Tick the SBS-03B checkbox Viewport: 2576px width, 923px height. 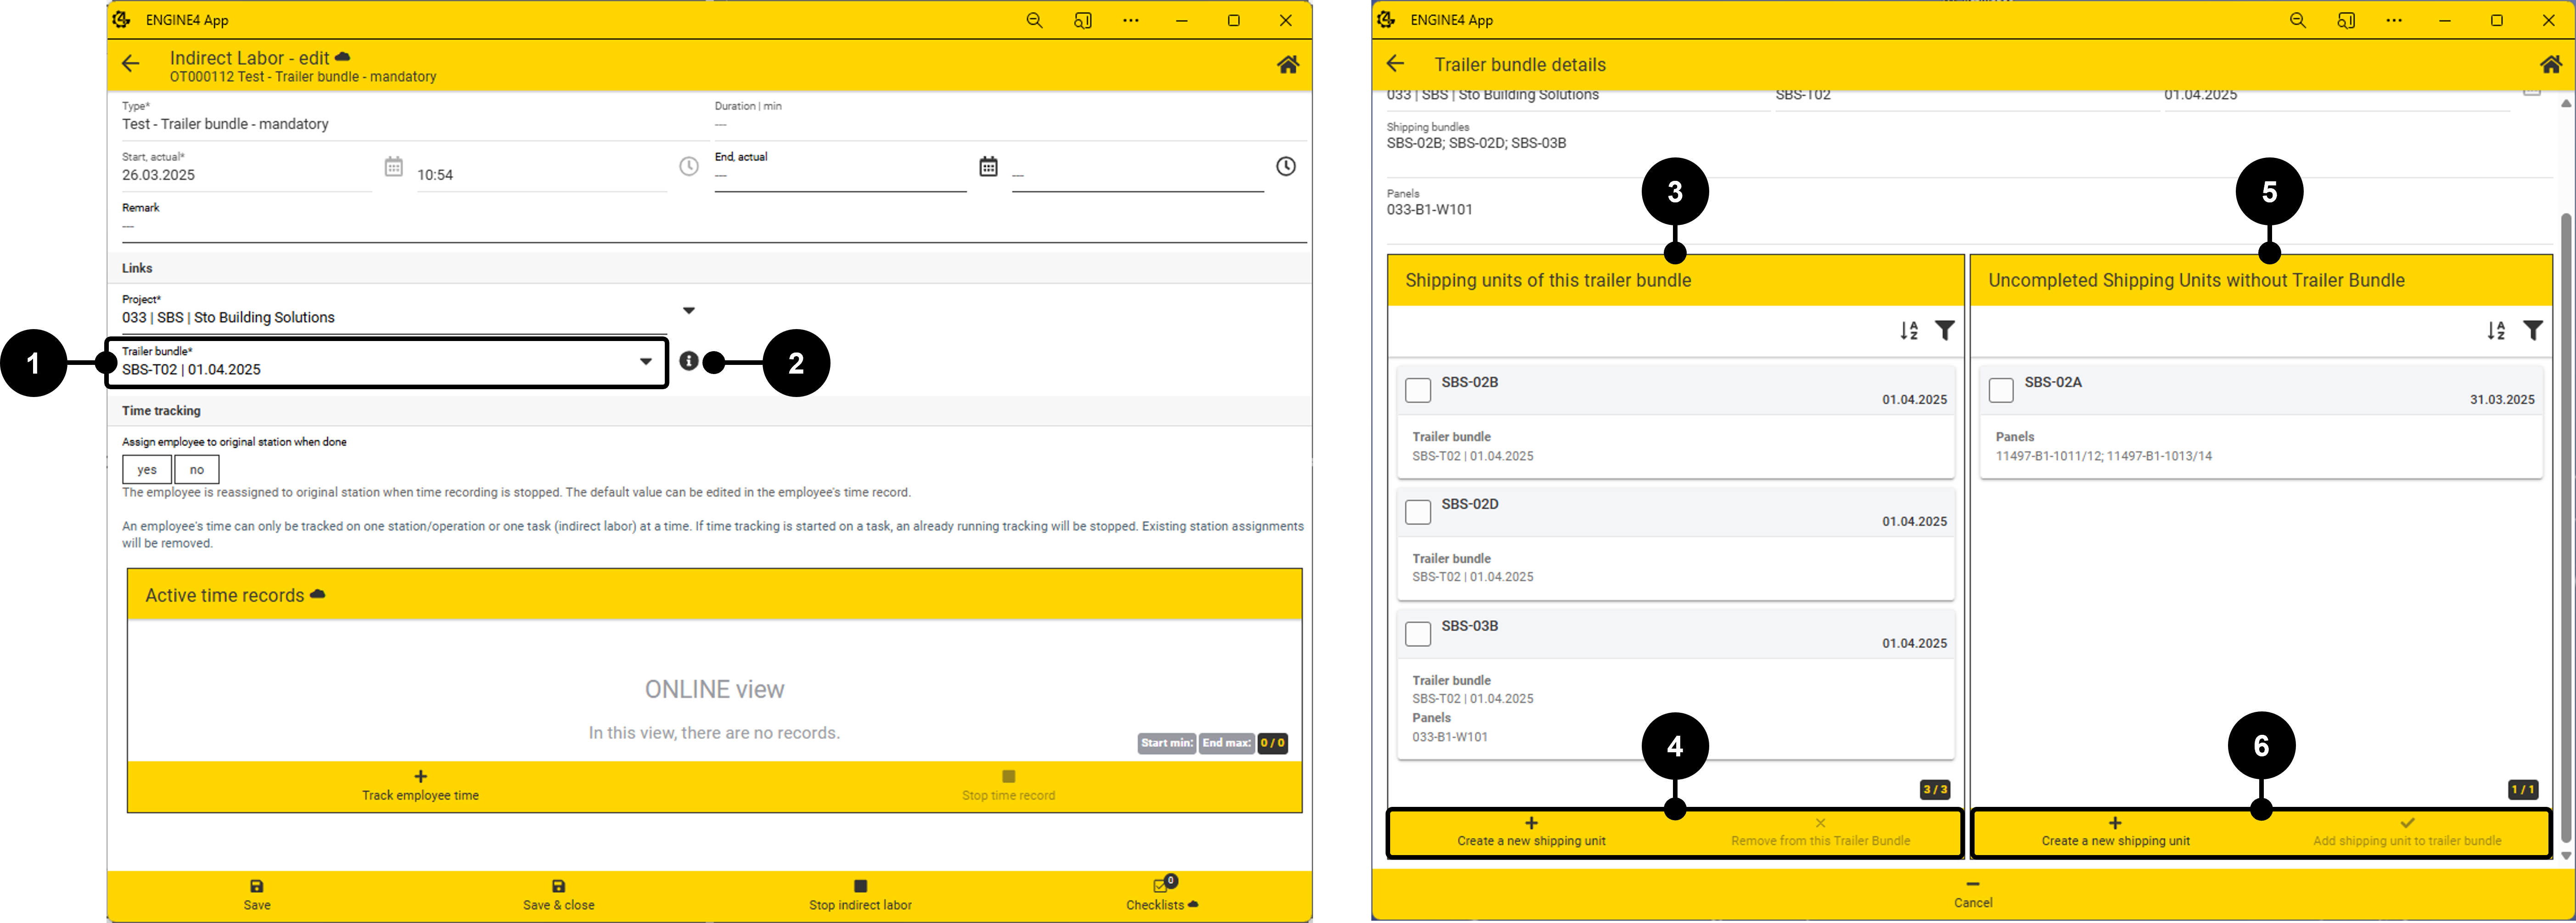(x=1418, y=634)
